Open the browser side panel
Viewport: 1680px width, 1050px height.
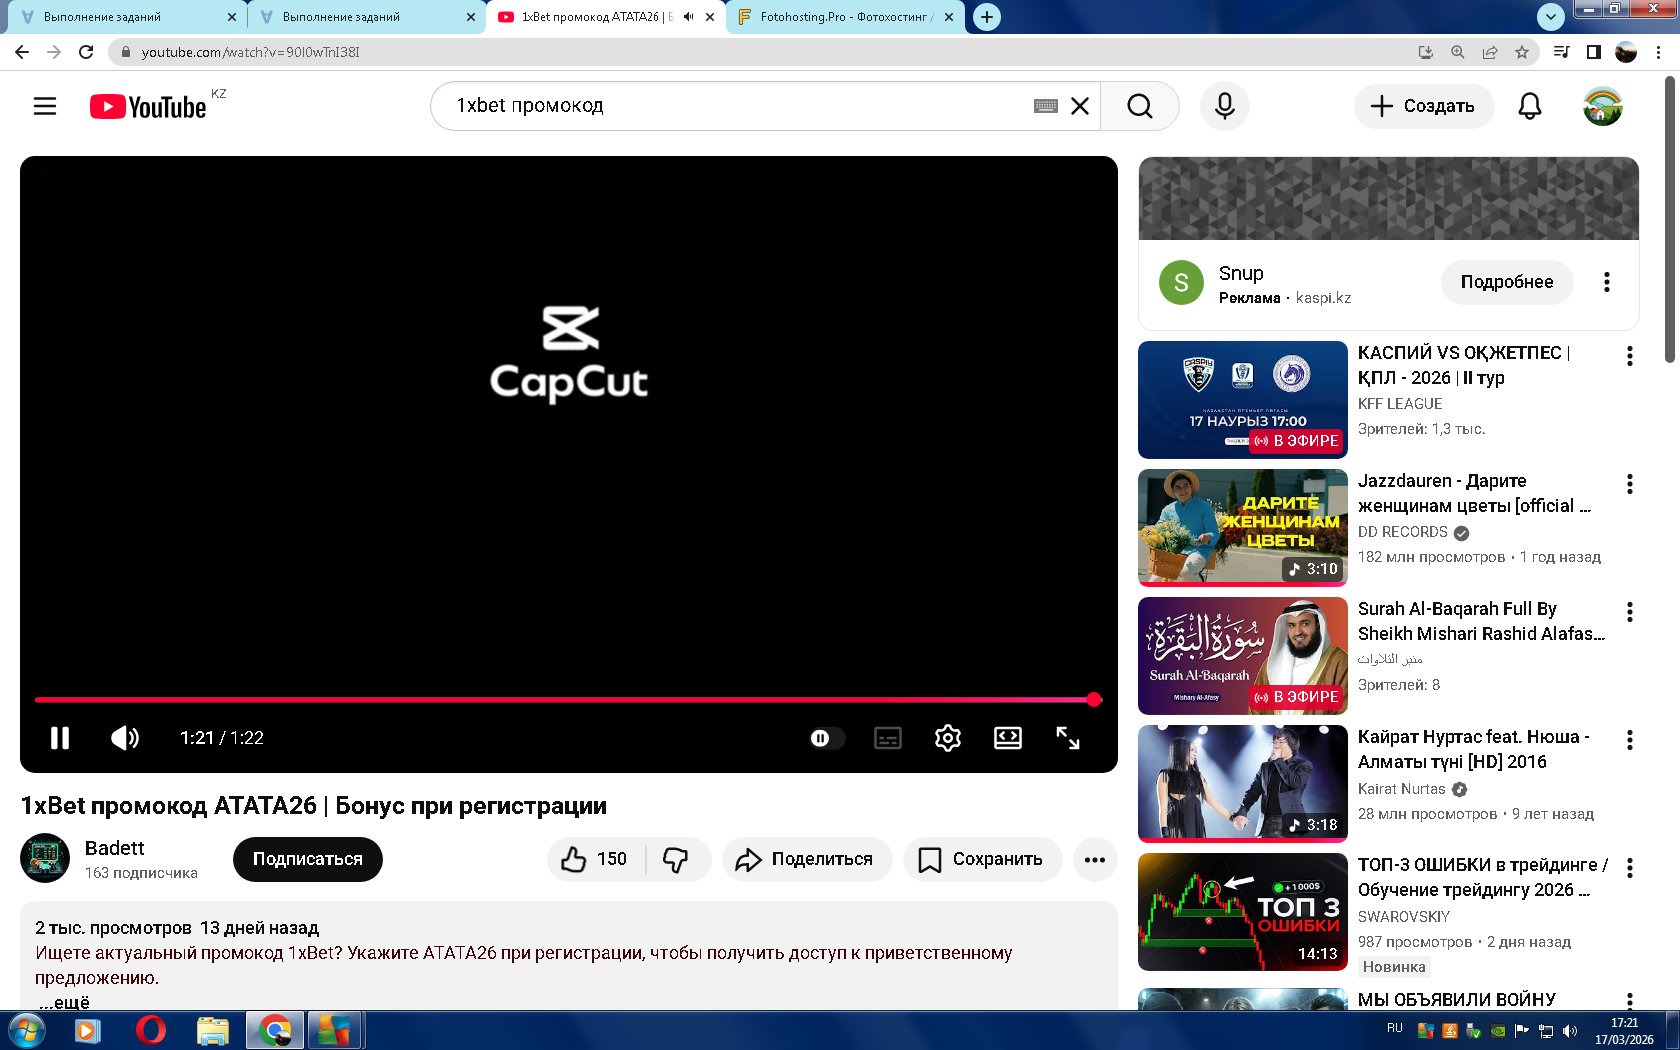1594,52
